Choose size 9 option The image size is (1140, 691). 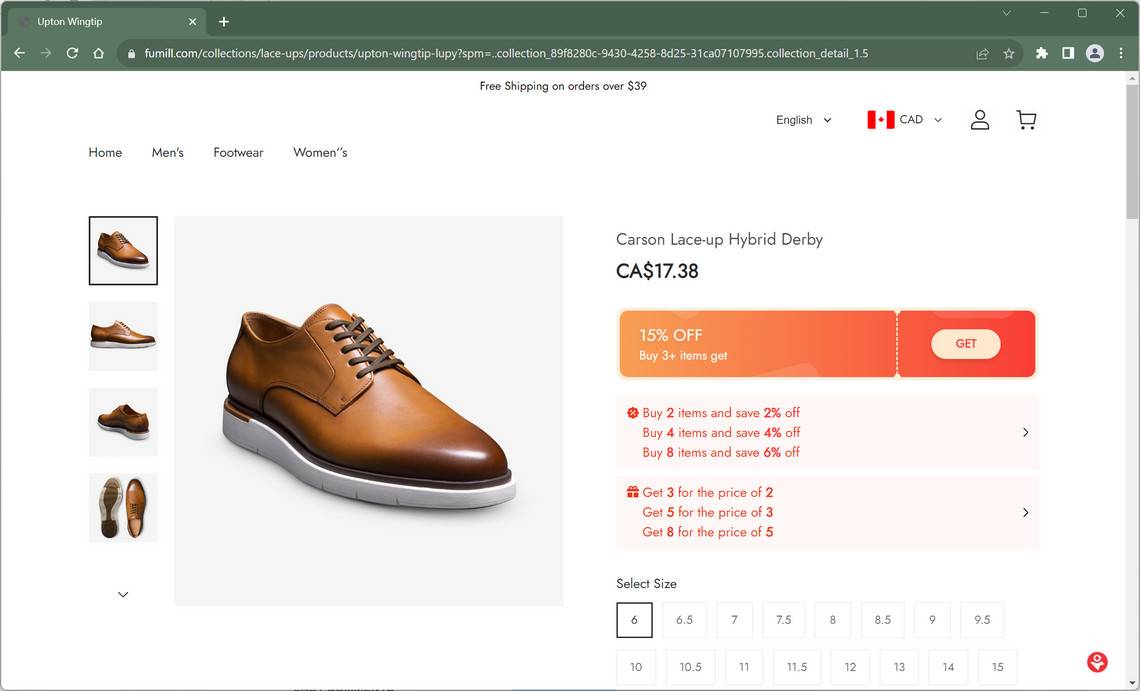point(932,620)
